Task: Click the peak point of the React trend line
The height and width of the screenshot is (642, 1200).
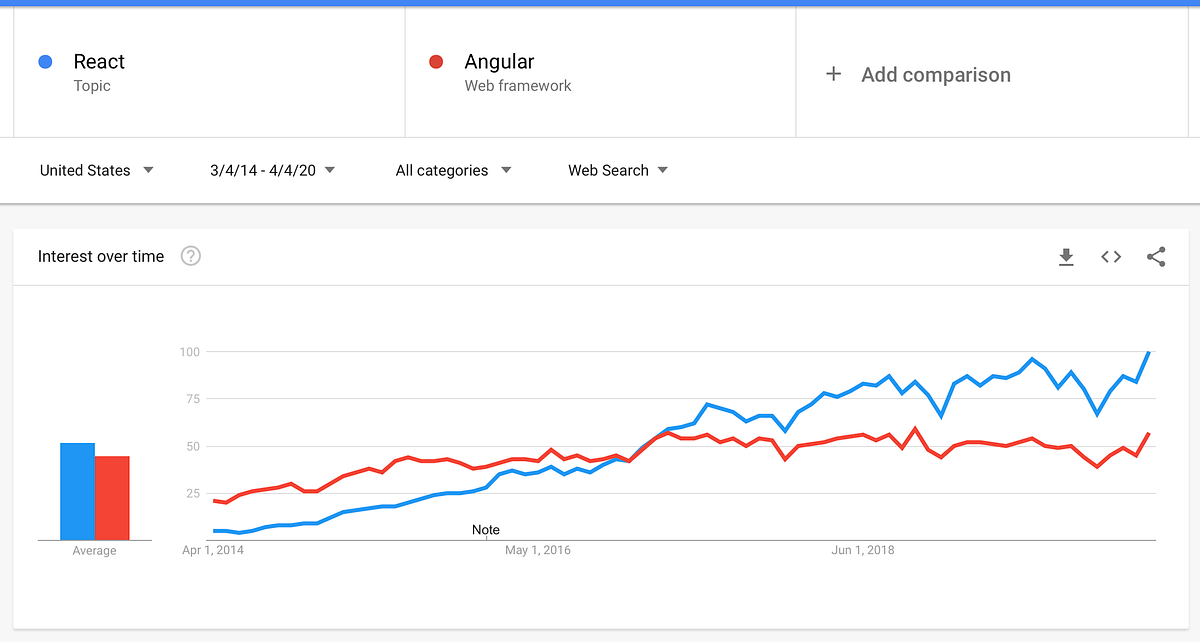Action: click(1148, 352)
